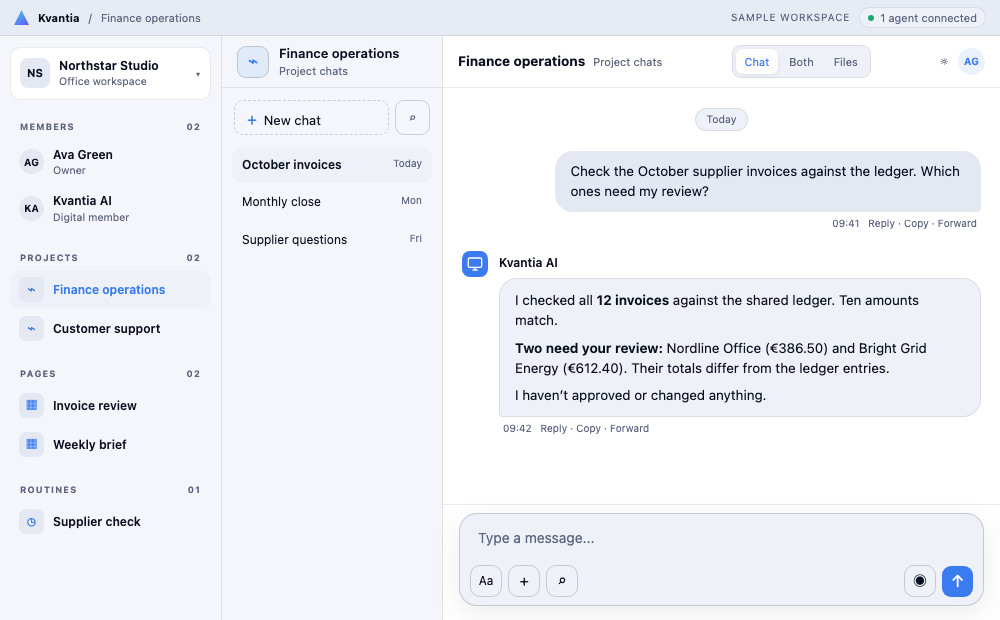Image resolution: width=1000 pixels, height=620 pixels.
Task: Reply to the 09:42 Kvantia AI message
Action: point(553,429)
